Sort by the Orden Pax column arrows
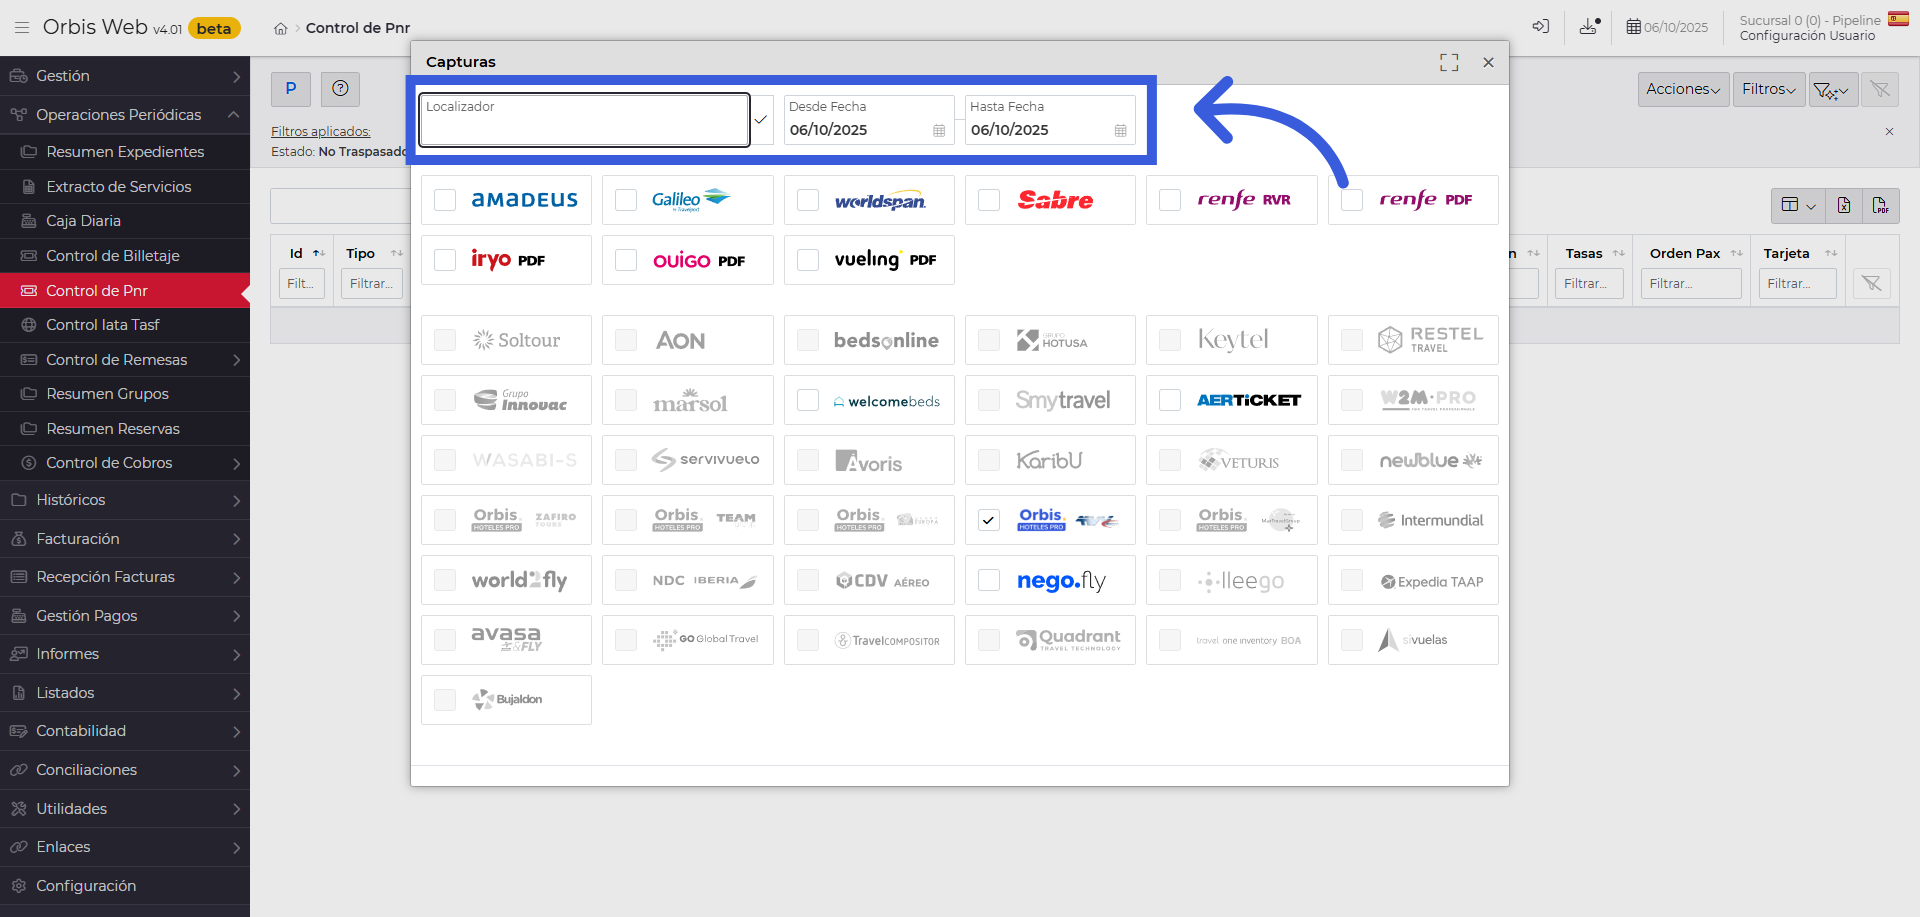This screenshot has height=917, width=1920. pos(1737,254)
